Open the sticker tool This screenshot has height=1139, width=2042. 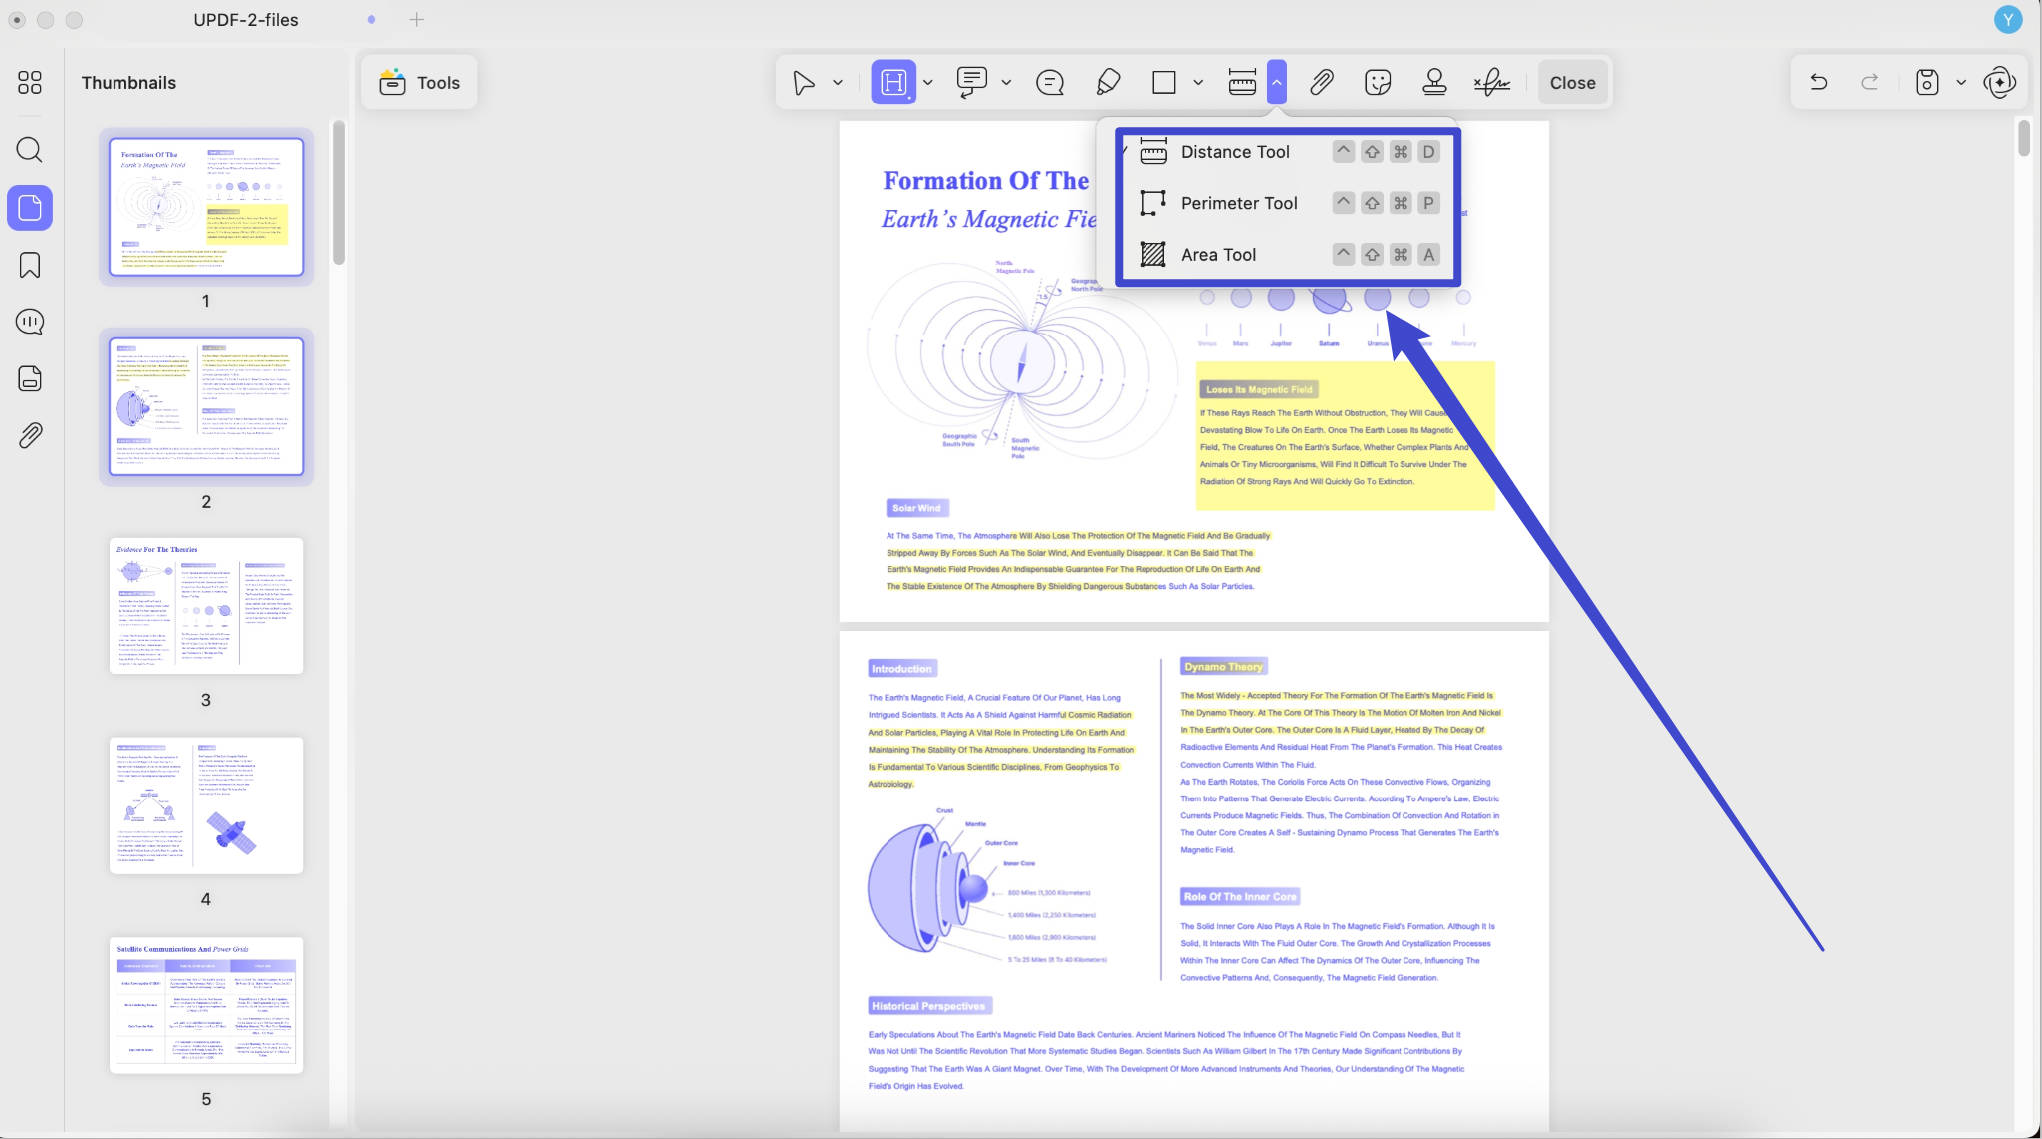pyautogui.click(x=1378, y=82)
